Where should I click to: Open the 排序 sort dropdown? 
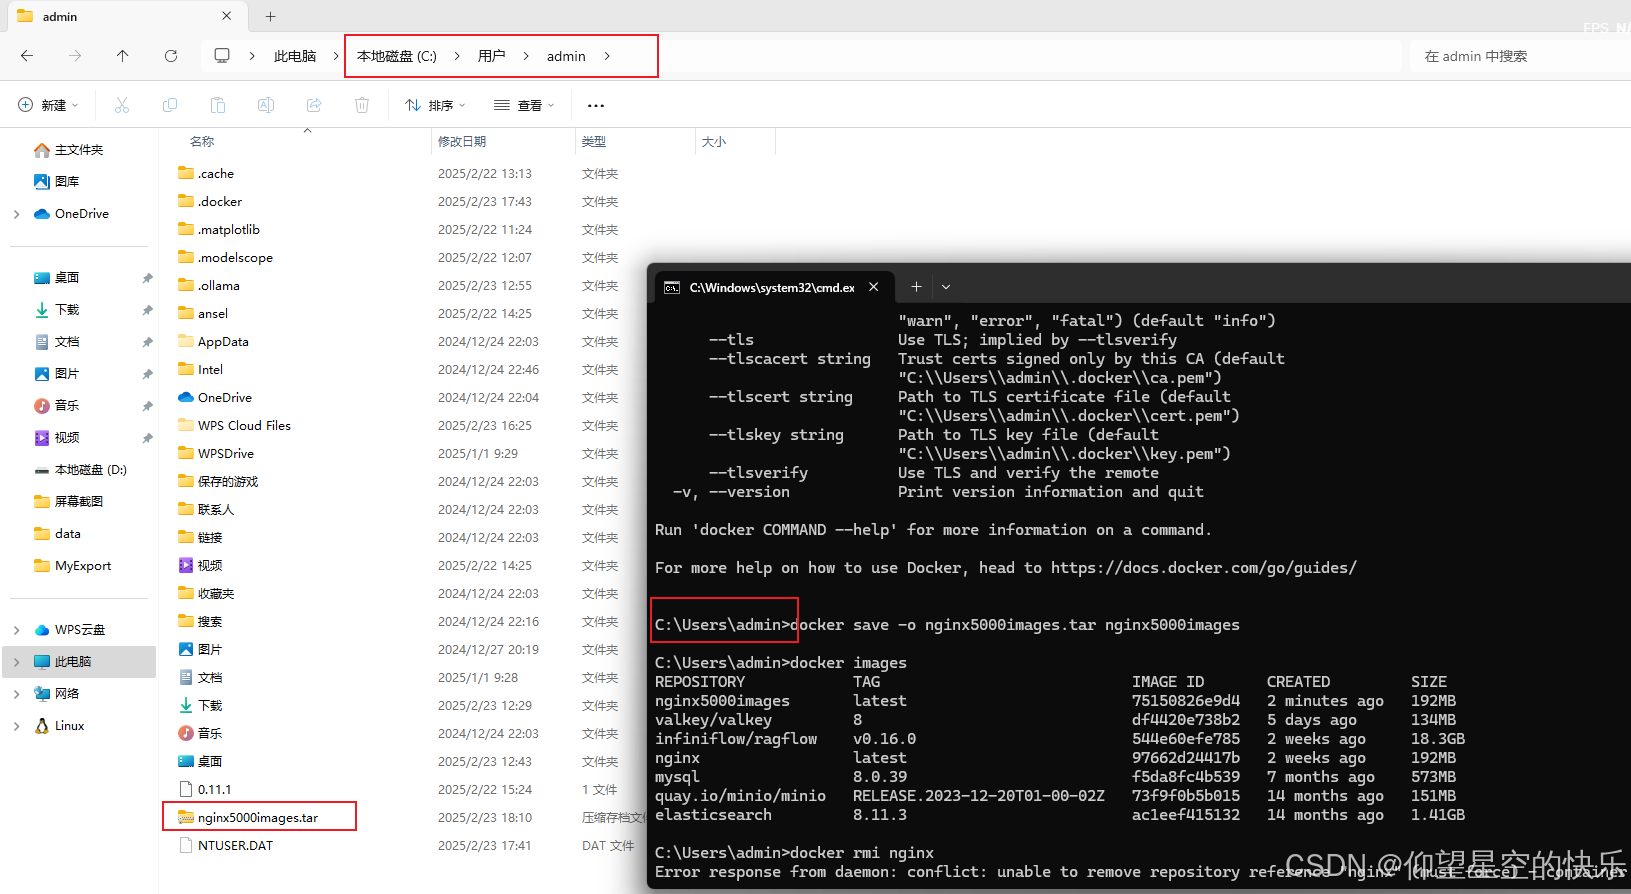click(436, 105)
